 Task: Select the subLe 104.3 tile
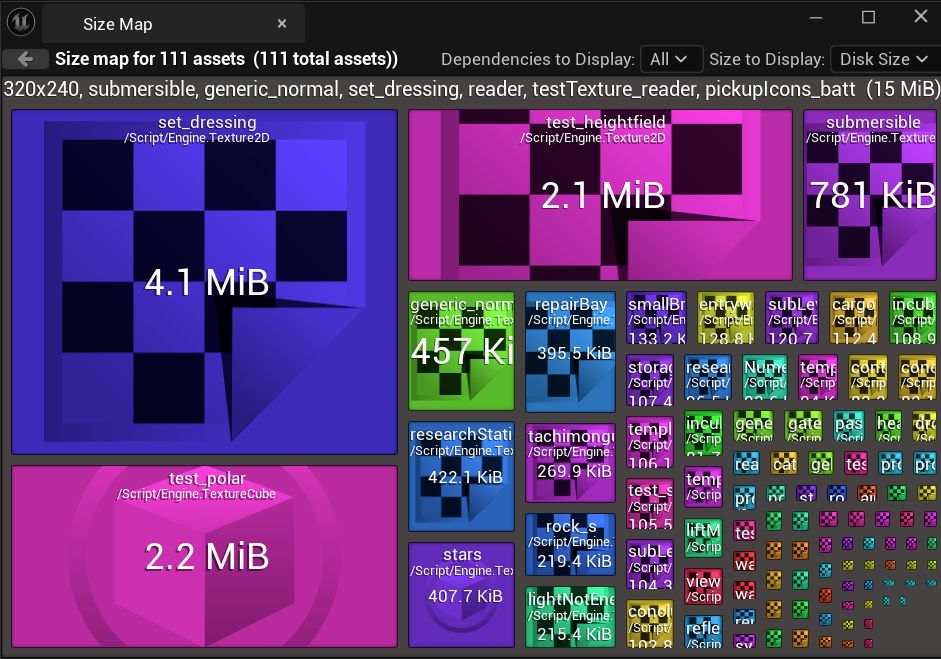pyautogui.click(x=650, y=565)
